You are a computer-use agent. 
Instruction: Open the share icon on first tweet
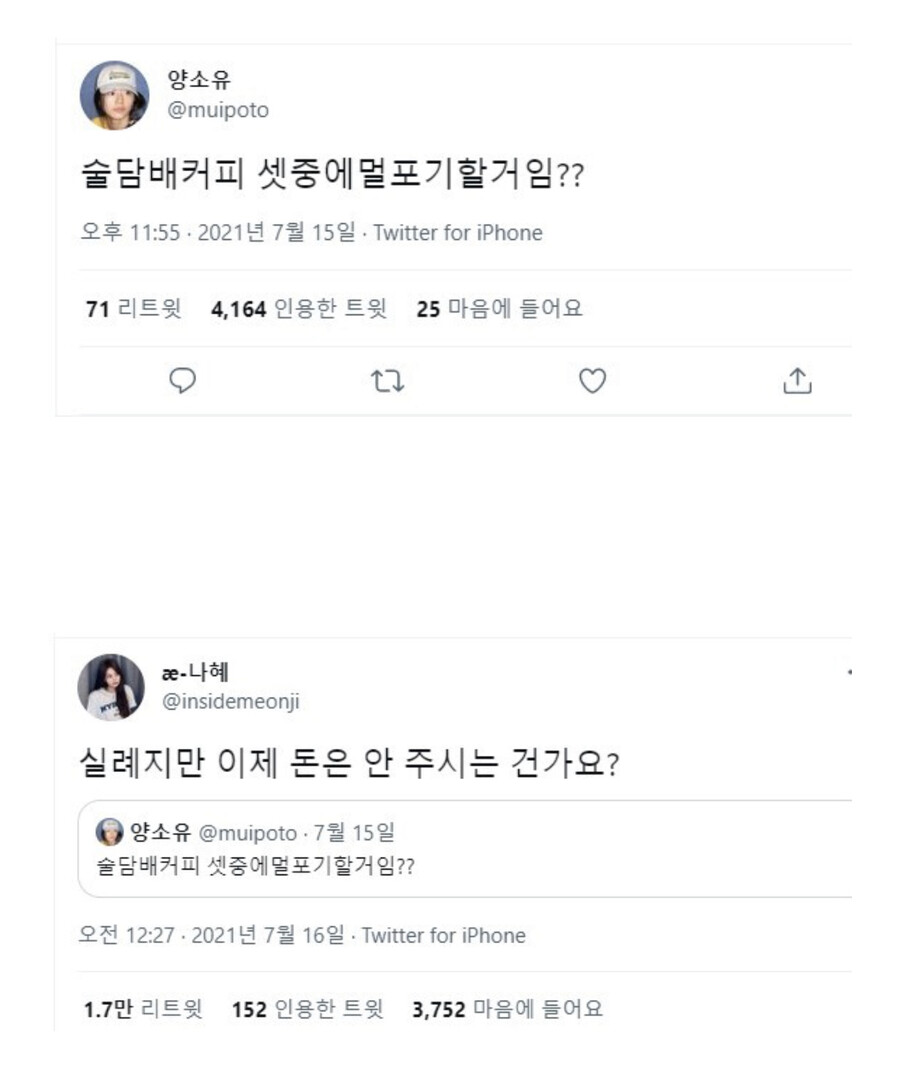[796, 380]
